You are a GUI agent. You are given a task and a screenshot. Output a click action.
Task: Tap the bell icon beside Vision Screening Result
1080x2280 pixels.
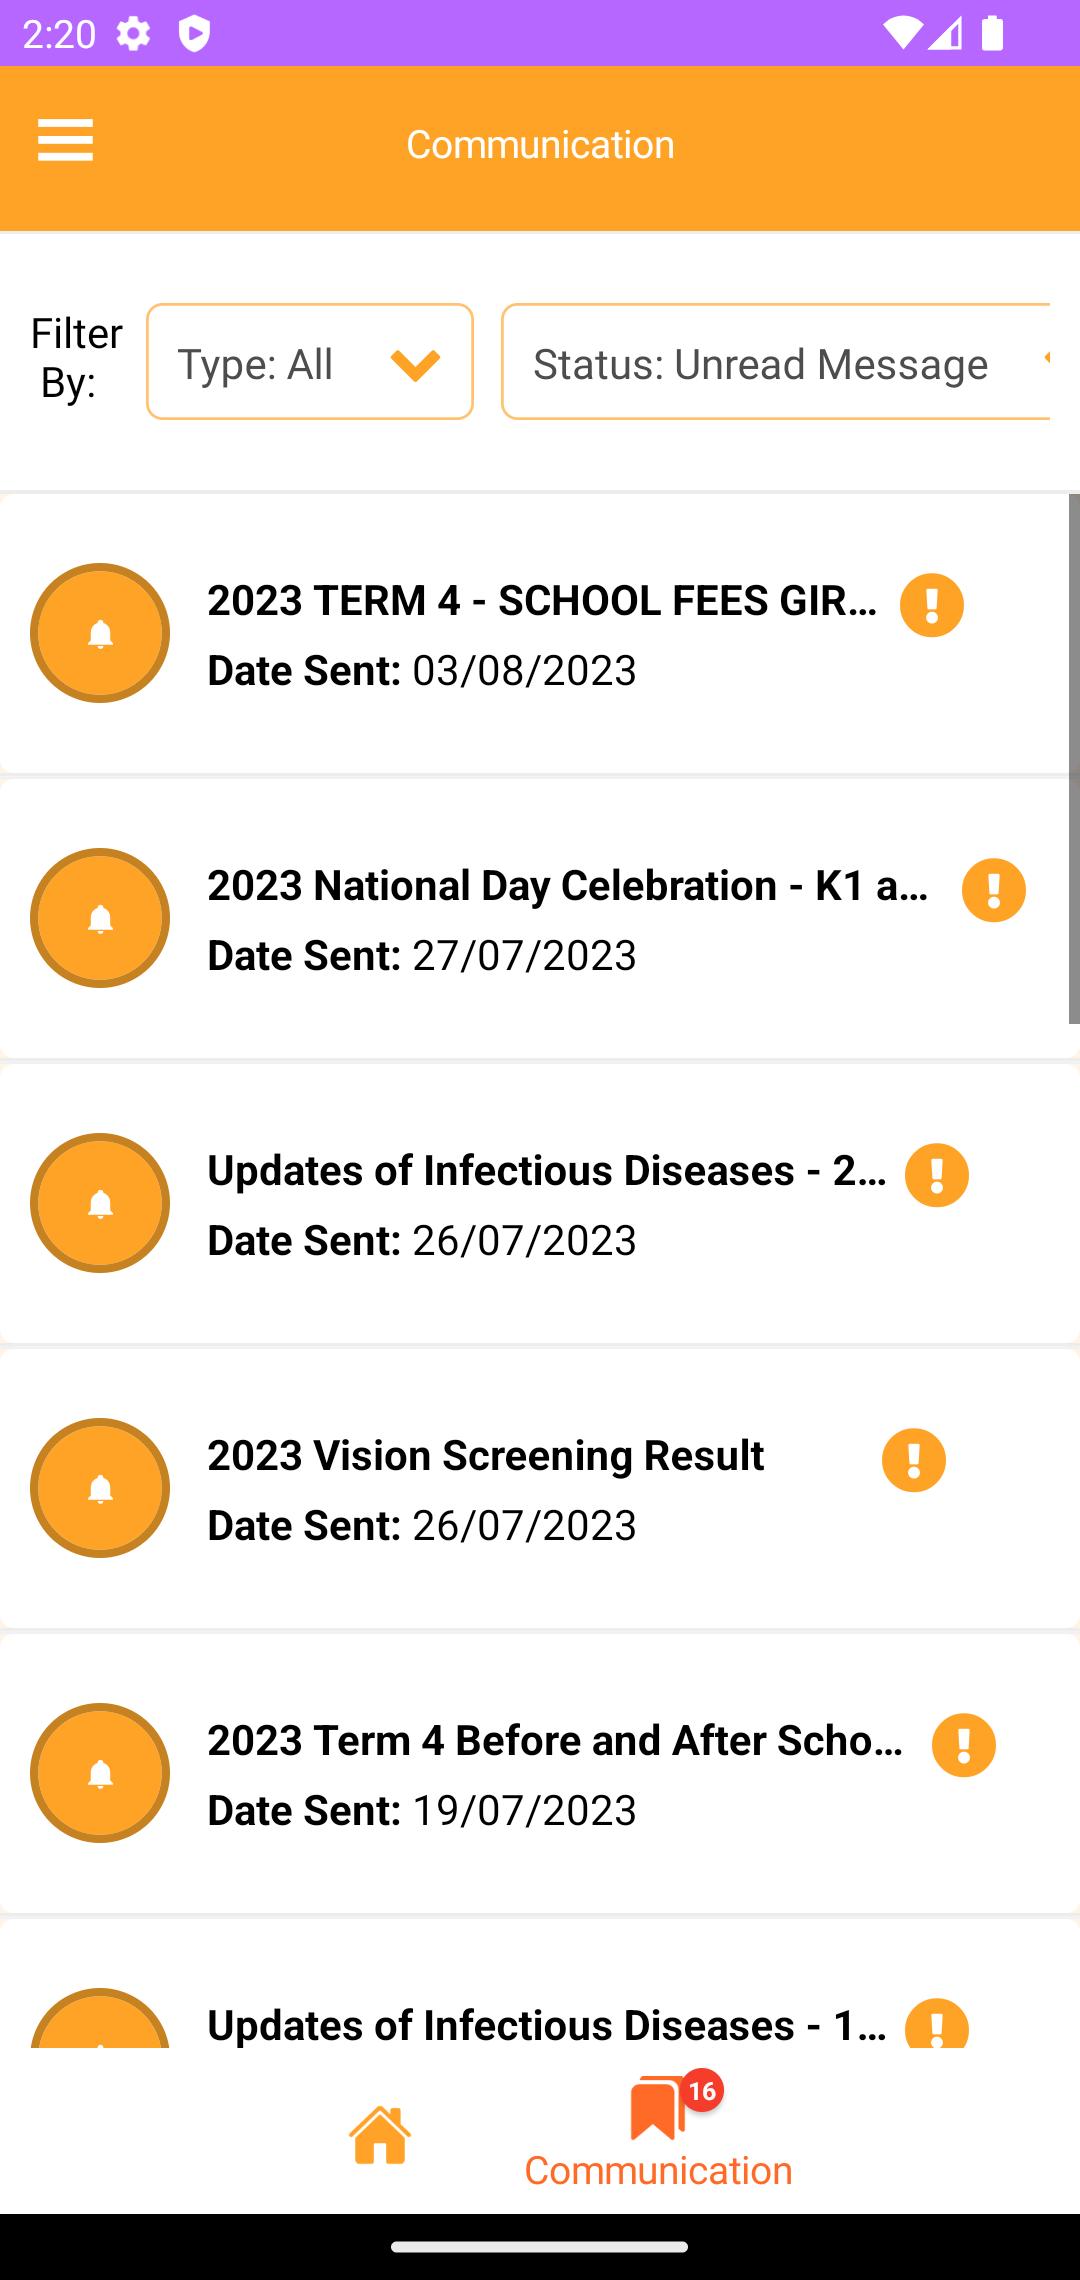[x=100, y=1488]
